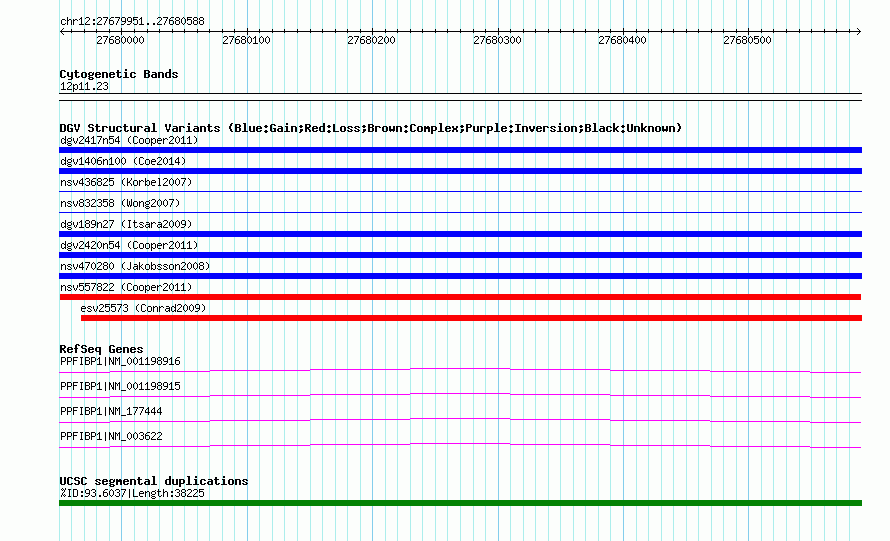Click the PPFIBP1|NM_003622 transcript label
This screenshot has width=890, height=541.
click(111, 437)
